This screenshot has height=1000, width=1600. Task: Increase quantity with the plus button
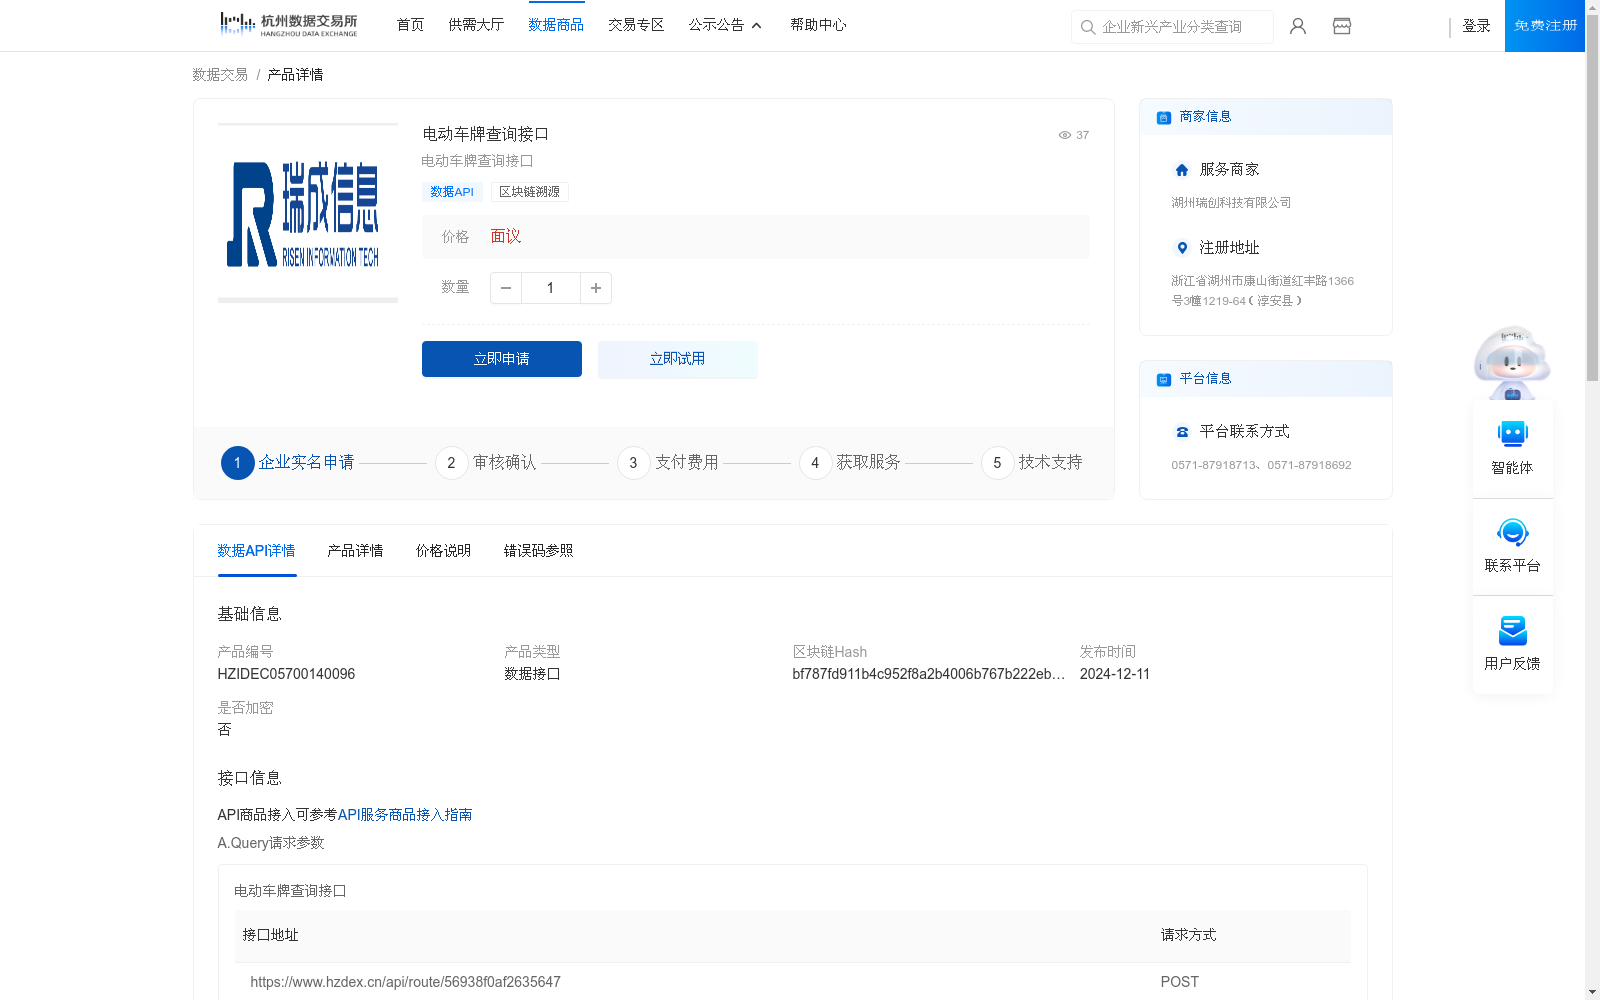pos(596,288)
